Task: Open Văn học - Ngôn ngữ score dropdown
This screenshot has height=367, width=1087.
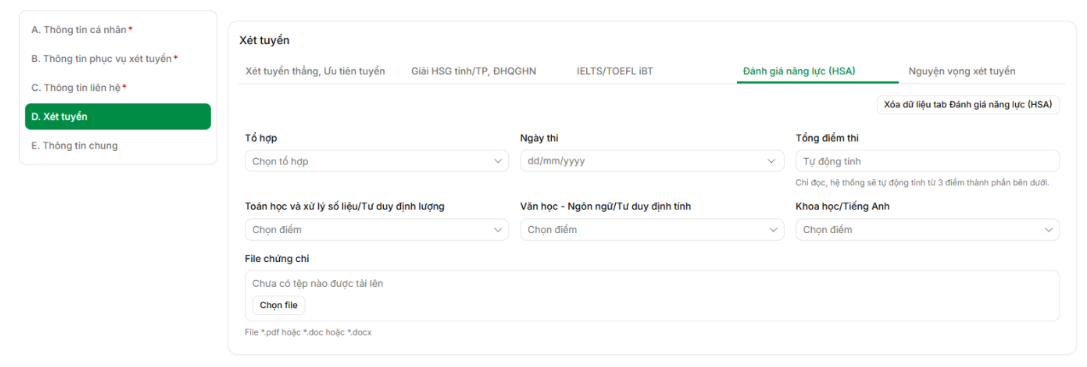Action: coord(652,230)
